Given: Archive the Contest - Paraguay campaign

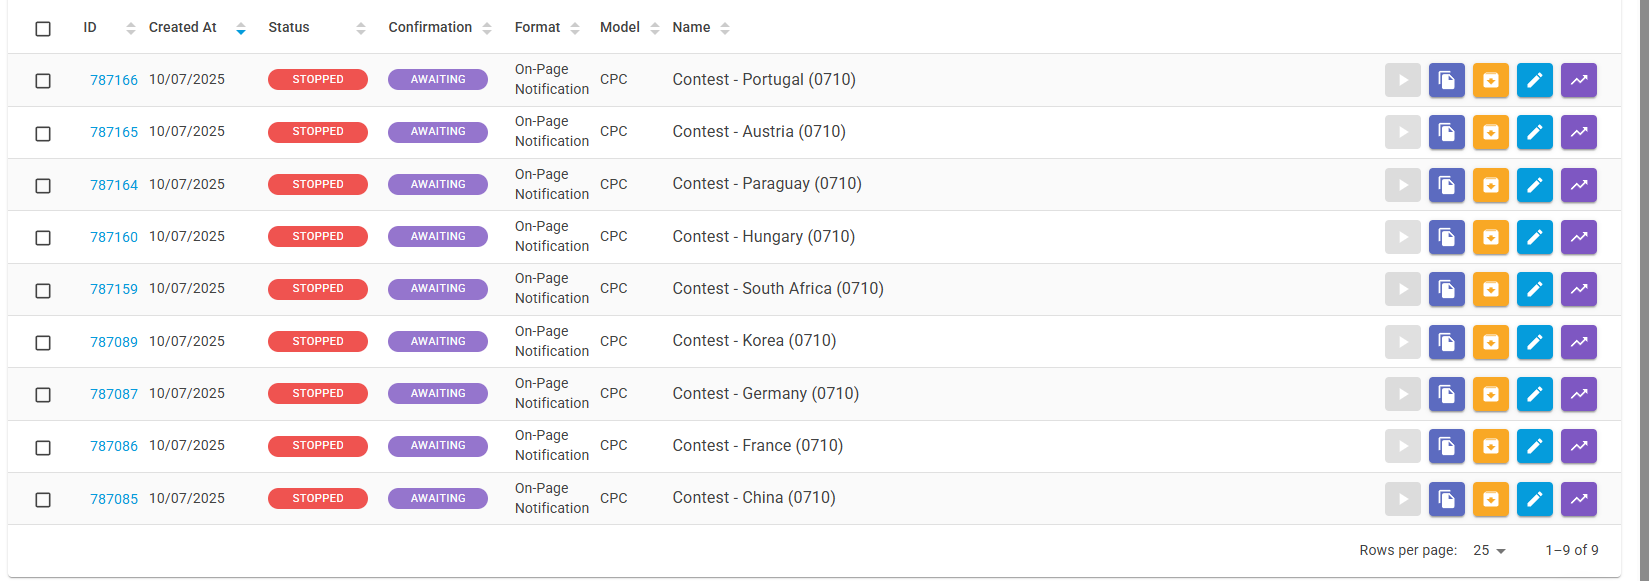Looking at the screenshot, I should point(1490,185).
